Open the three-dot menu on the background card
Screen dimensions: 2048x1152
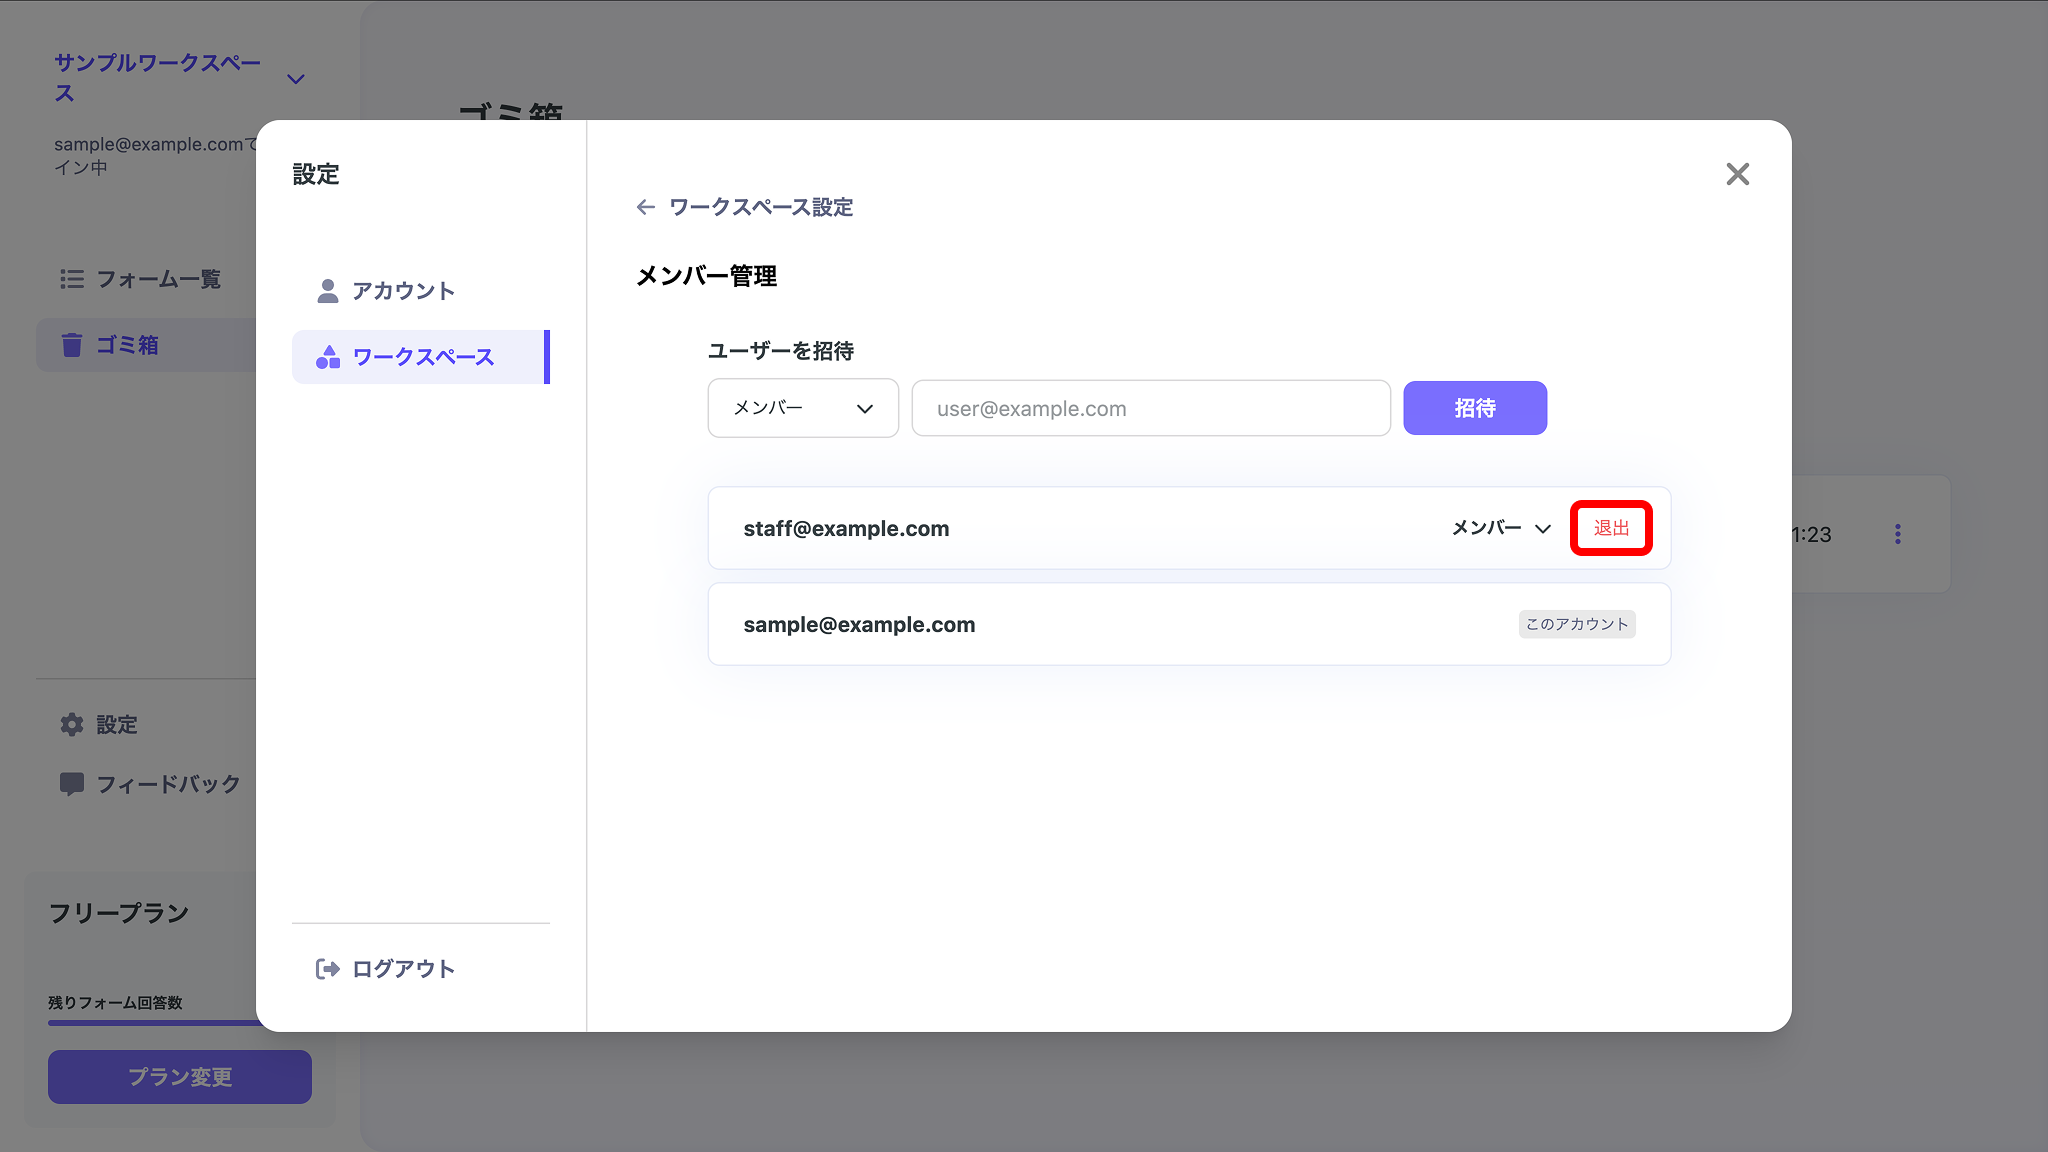click(x=1897, y=534)
